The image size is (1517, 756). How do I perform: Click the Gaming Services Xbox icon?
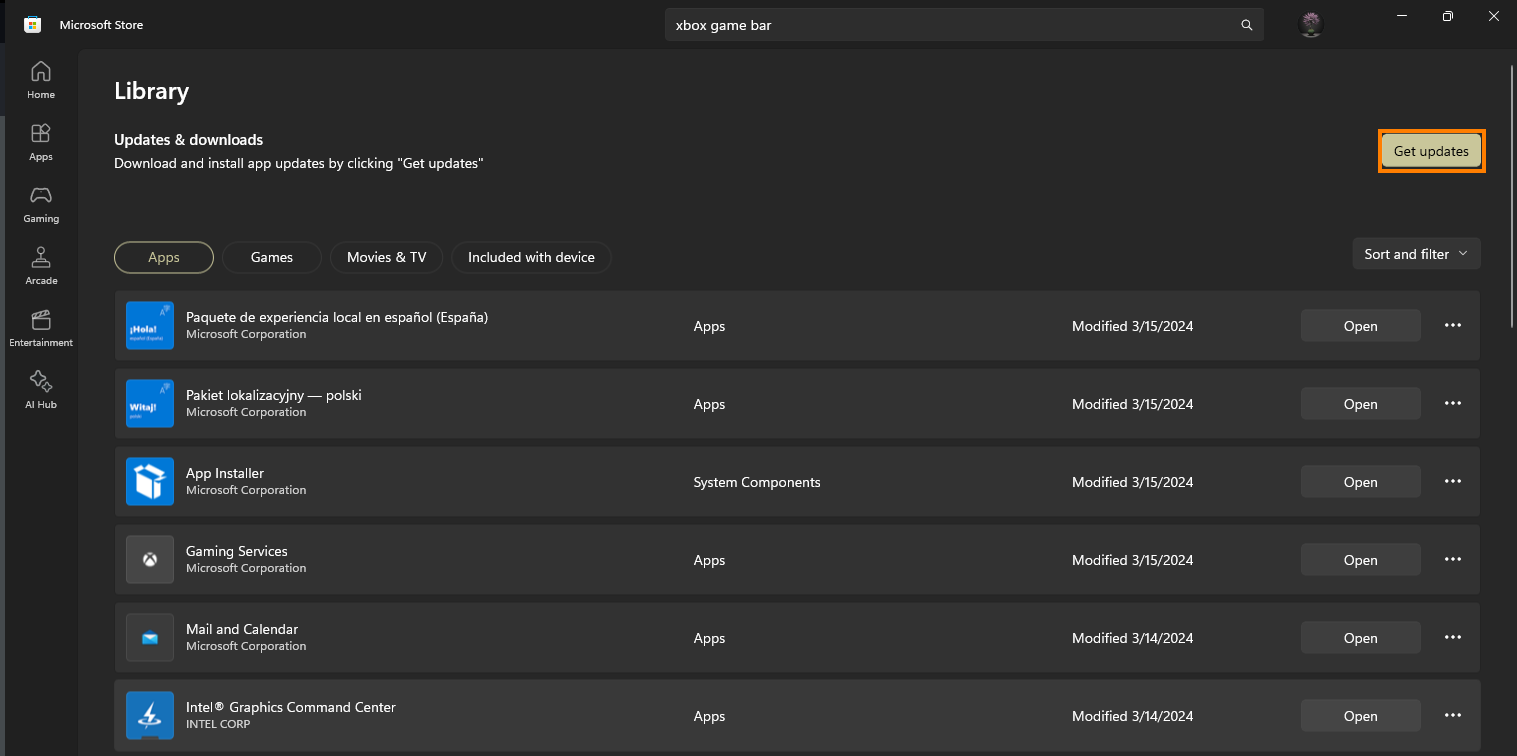tap(150, 560)
